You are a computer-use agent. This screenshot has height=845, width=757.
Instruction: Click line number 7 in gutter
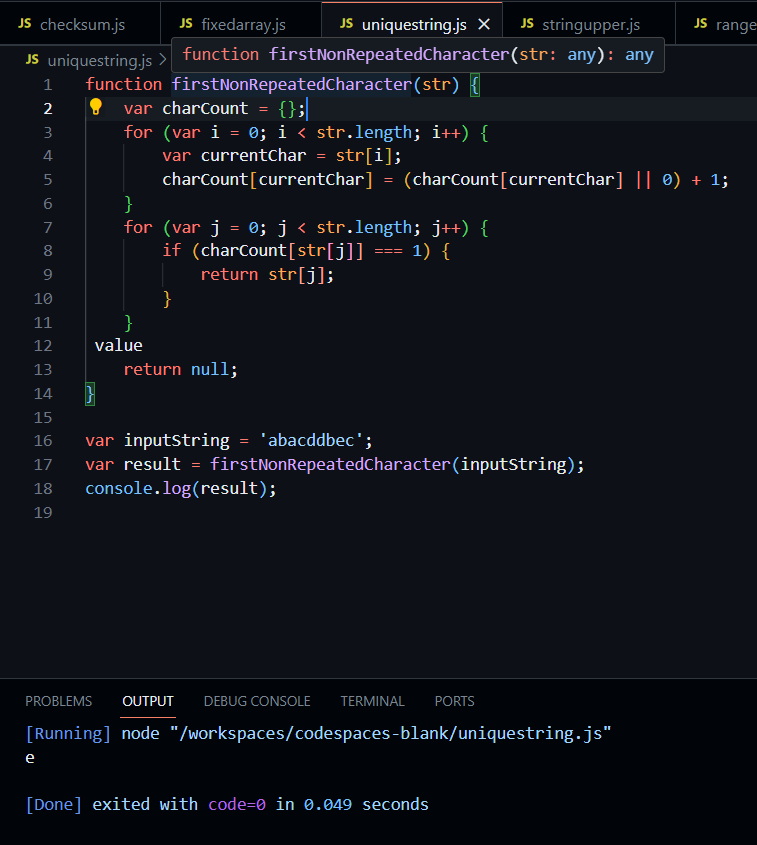click(x=48, y=227)
